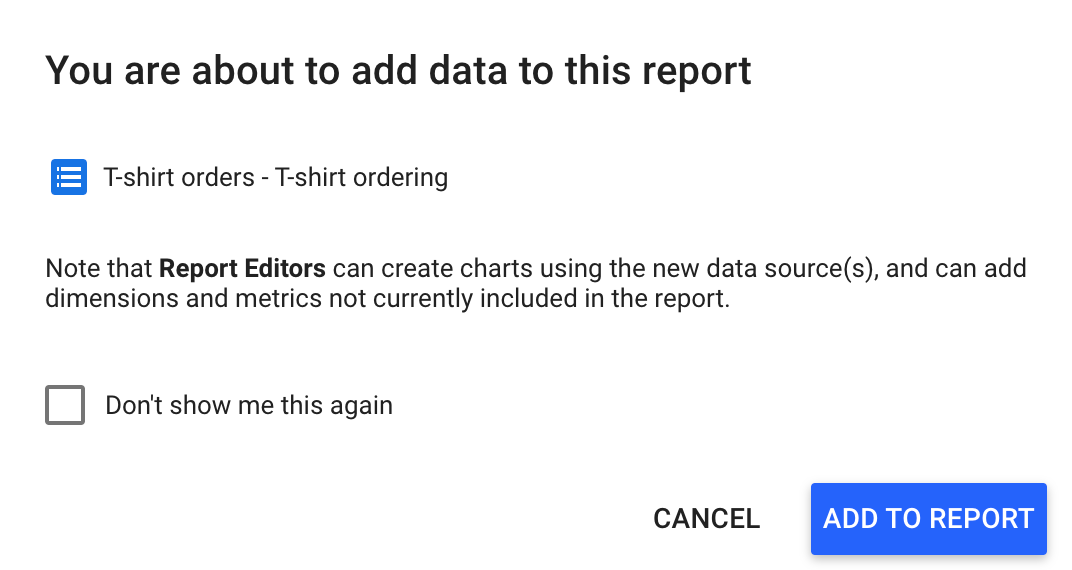Click the words "T-shirt orders" beside the icon

click(179, 178)
